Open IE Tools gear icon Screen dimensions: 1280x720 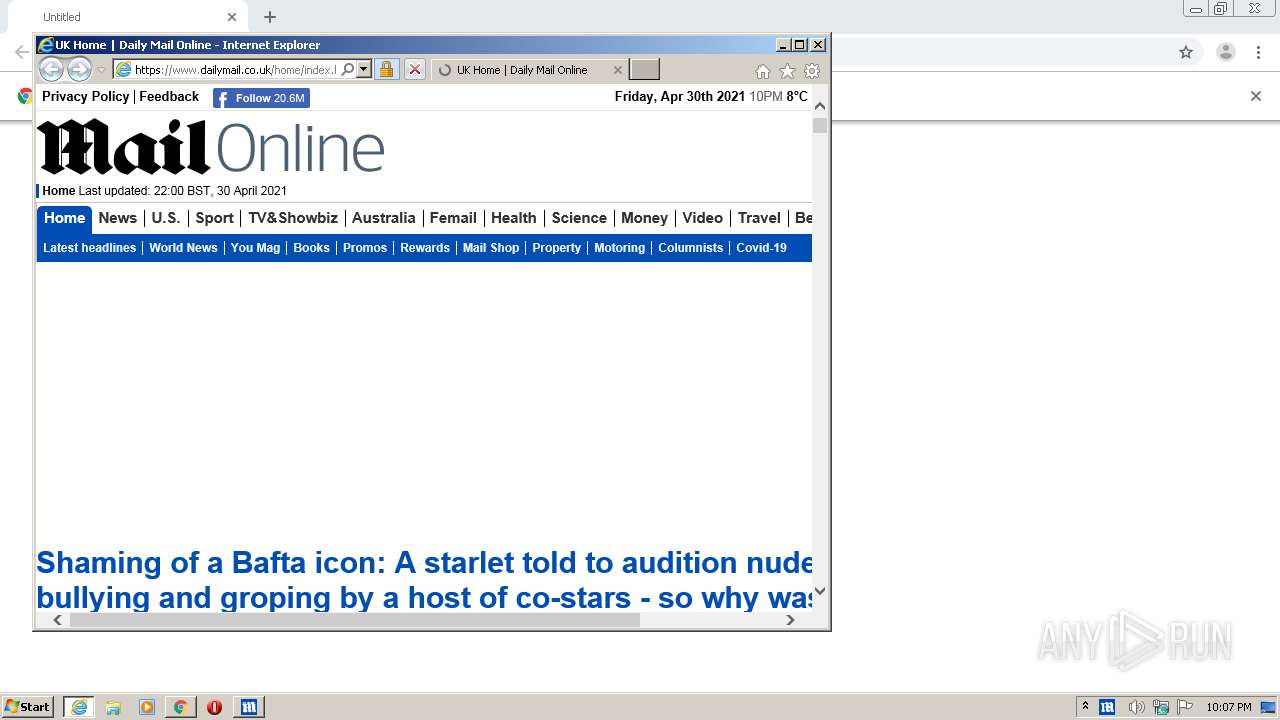(x=812, y=71)
